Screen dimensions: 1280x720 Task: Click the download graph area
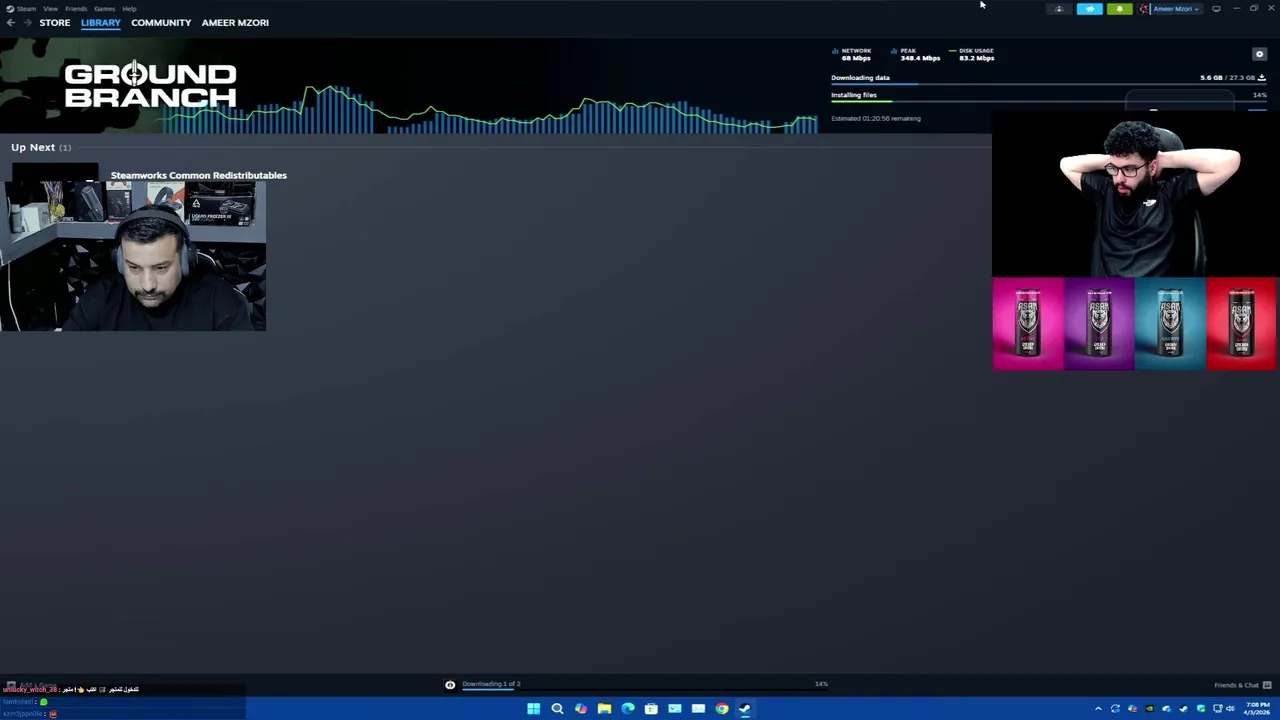[490, 108]
